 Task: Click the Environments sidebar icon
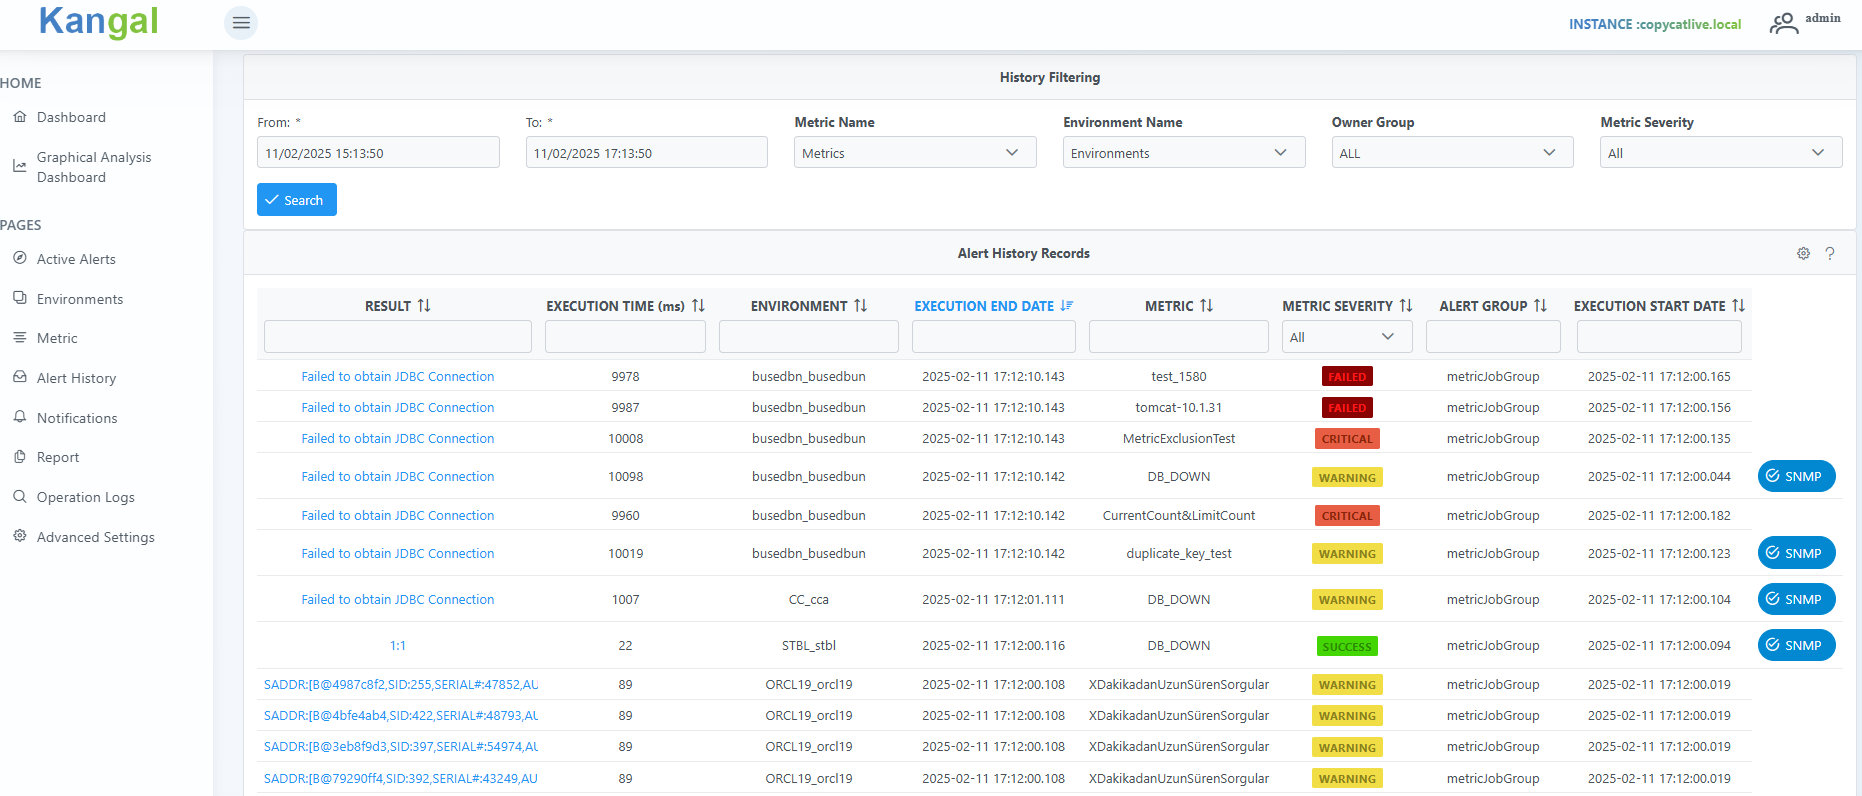coord(20,298)
